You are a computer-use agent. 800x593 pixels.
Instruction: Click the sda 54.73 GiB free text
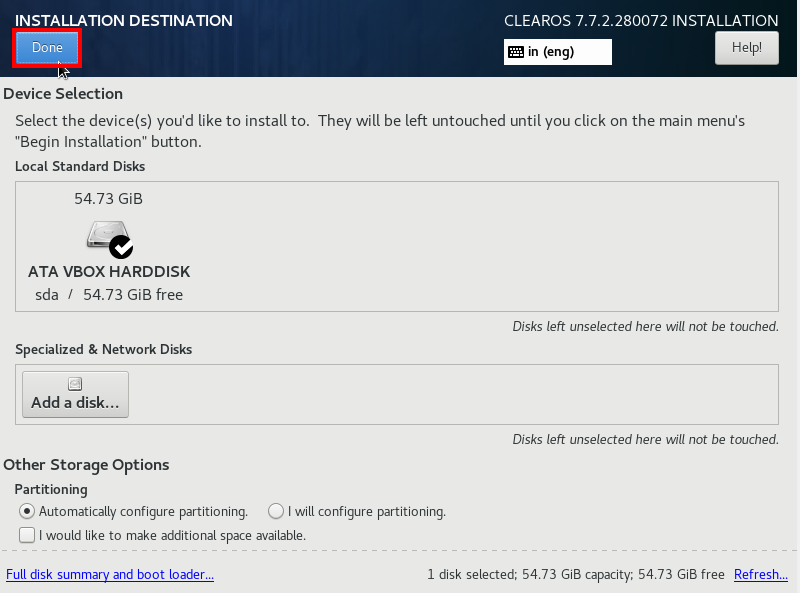tap(109, 294)
